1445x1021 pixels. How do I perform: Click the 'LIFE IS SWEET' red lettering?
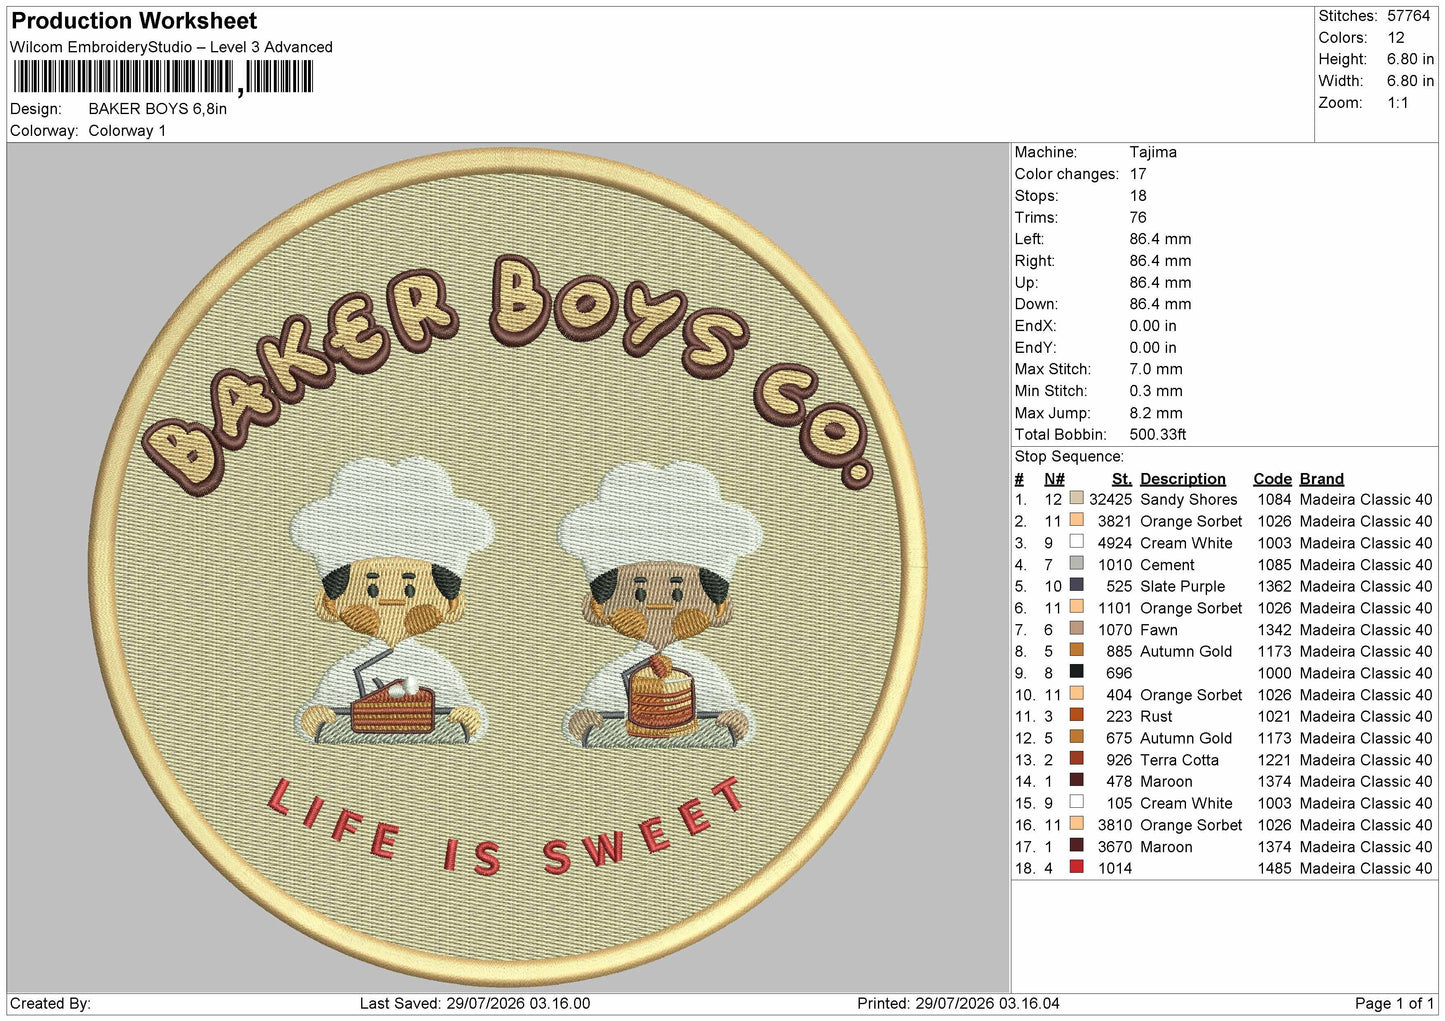tap(506, 828)
